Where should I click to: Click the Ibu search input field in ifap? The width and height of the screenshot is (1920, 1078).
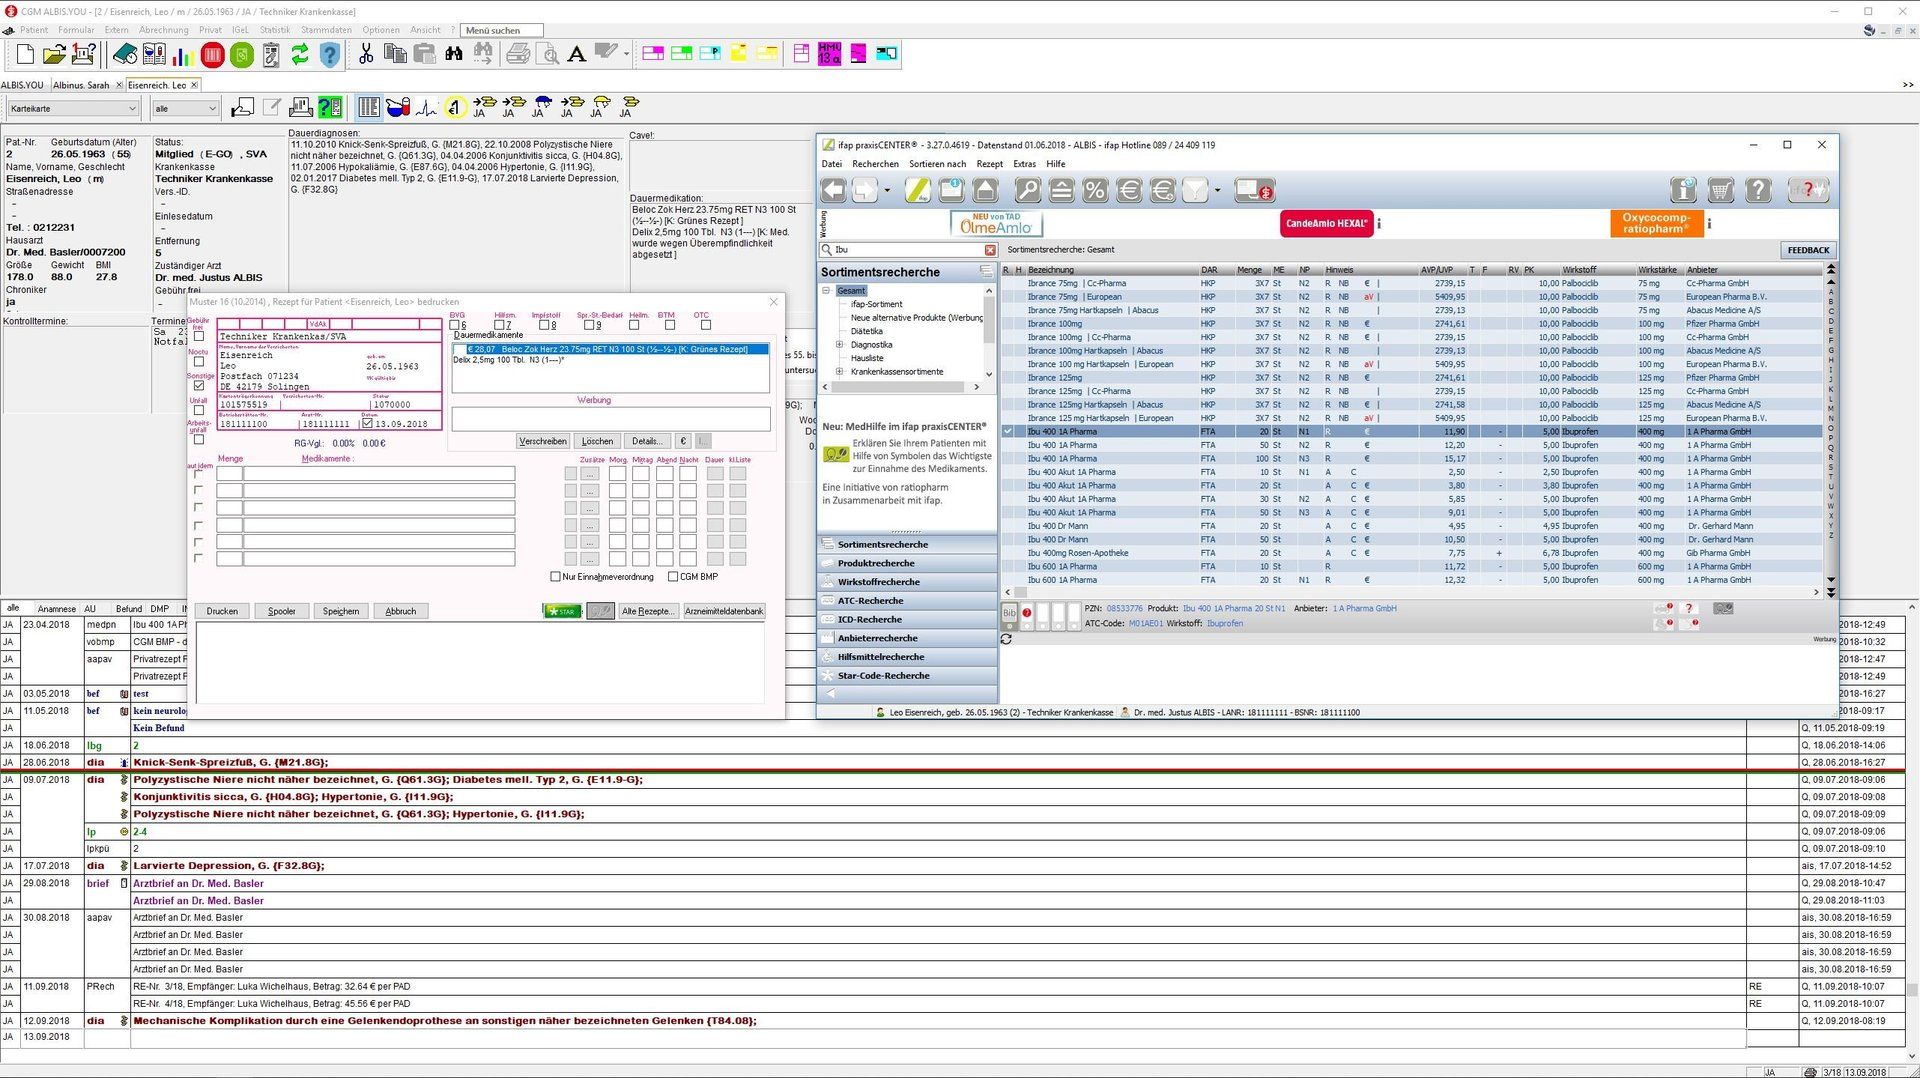click(x=907, y=250)
